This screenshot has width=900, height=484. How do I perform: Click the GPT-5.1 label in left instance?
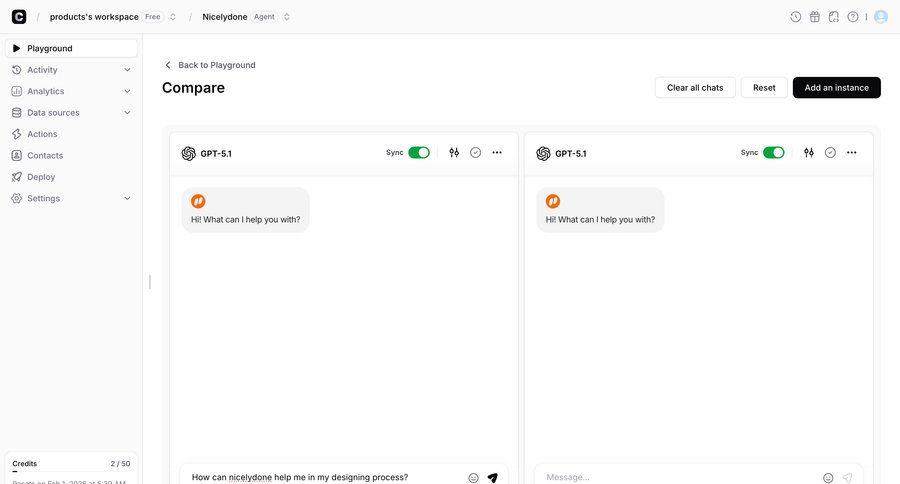tap(216, 153)
